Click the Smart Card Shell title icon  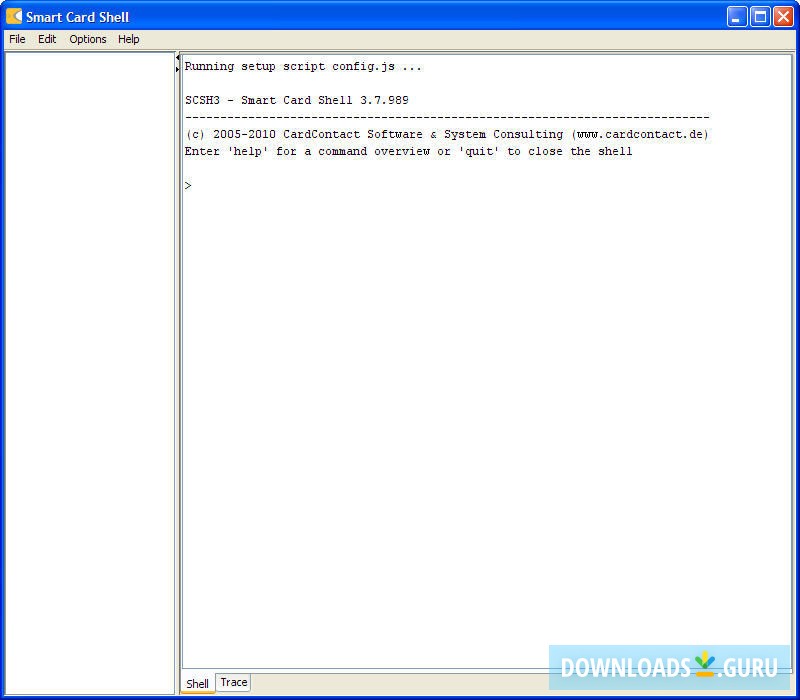[x=14, y=16]
